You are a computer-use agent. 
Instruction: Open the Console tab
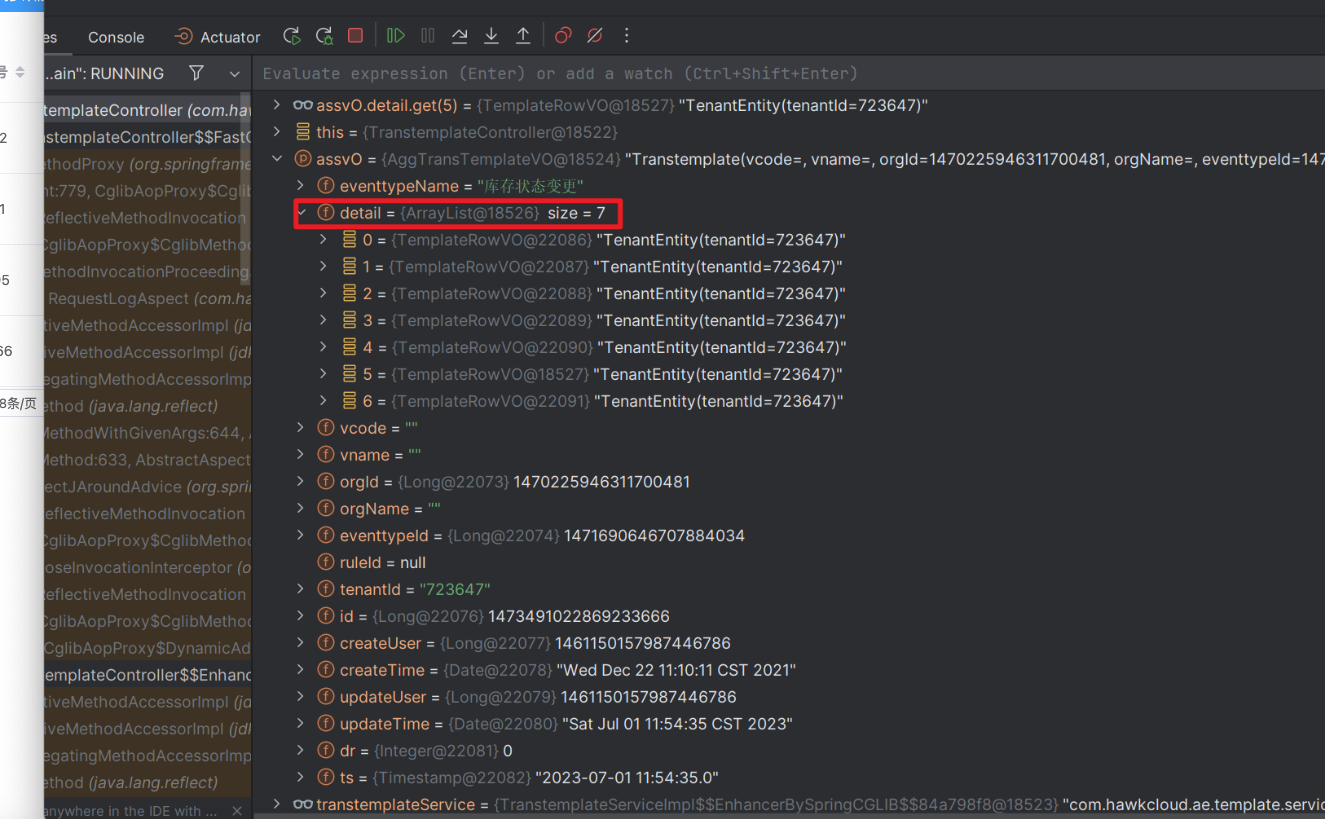[x=116, y=37]
